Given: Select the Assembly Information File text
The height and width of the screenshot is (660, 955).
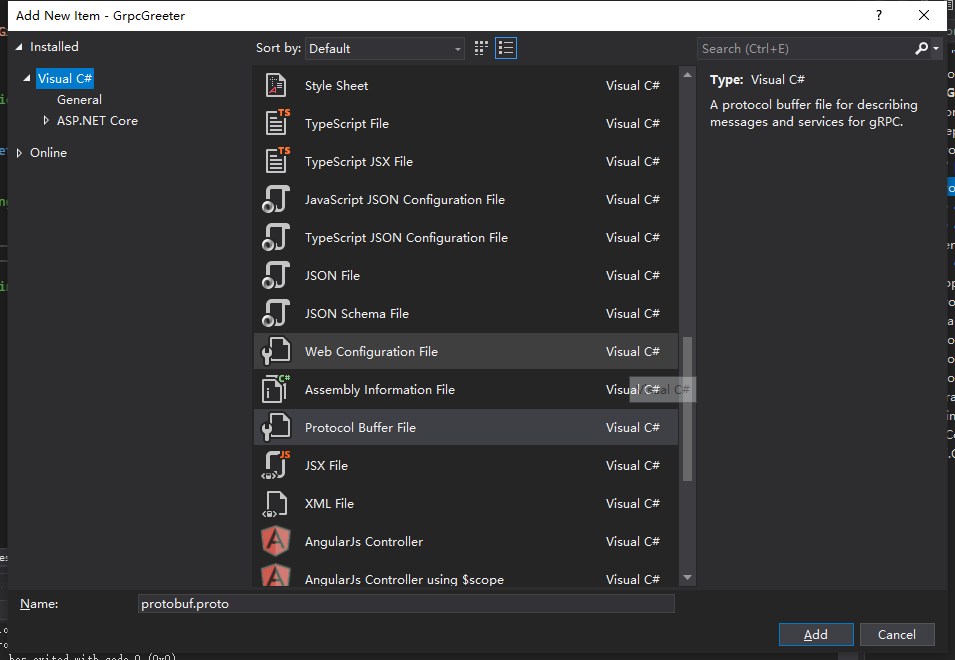Looking at the screenshot, I should [379, 390].
